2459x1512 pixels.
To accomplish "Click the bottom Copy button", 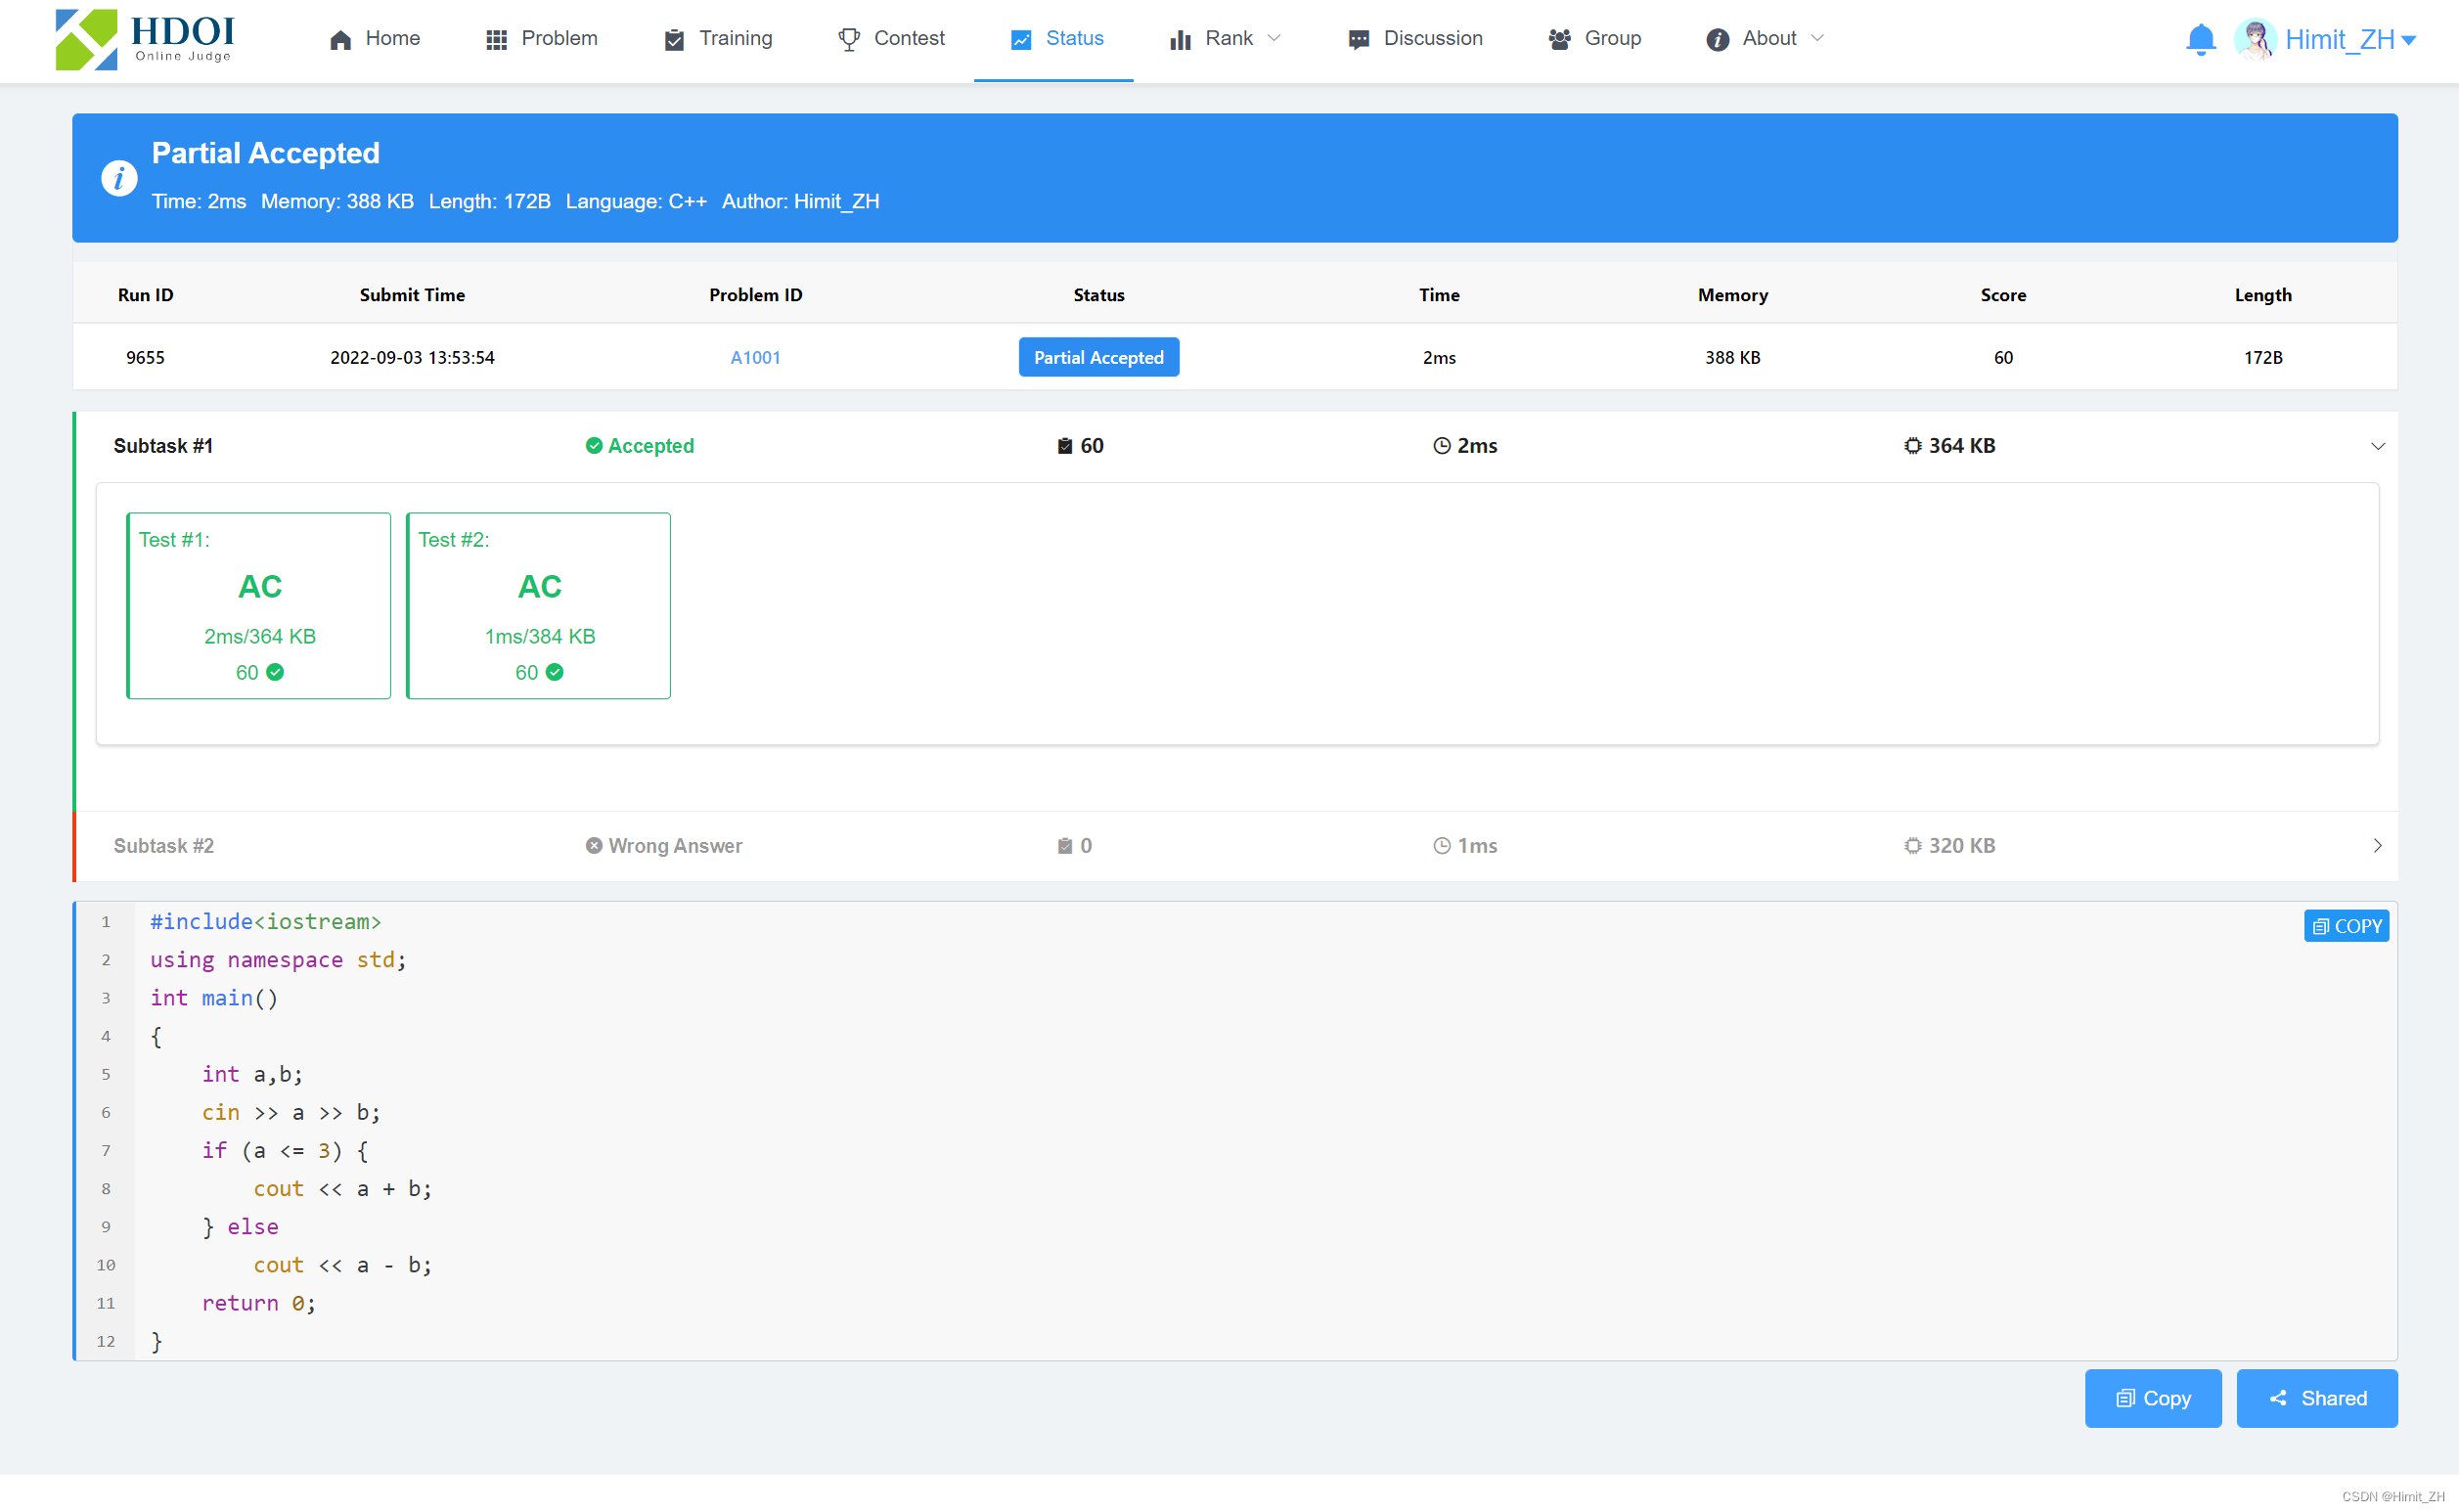I will (x=2152, y=1398).
